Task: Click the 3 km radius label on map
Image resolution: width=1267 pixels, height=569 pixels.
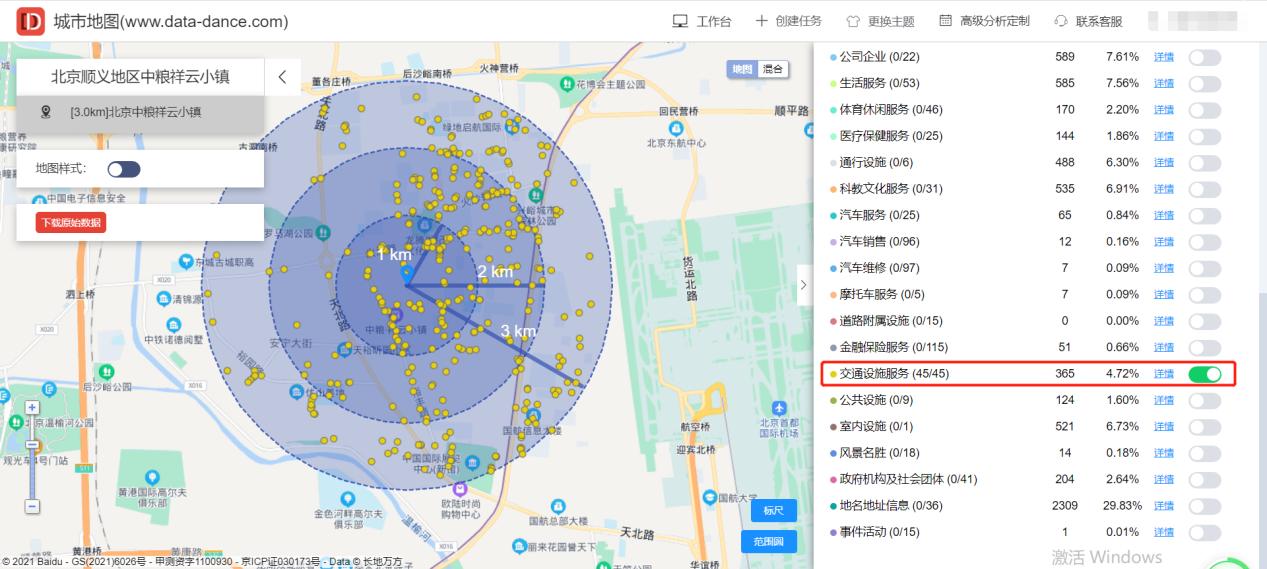Action: [518, 331]
